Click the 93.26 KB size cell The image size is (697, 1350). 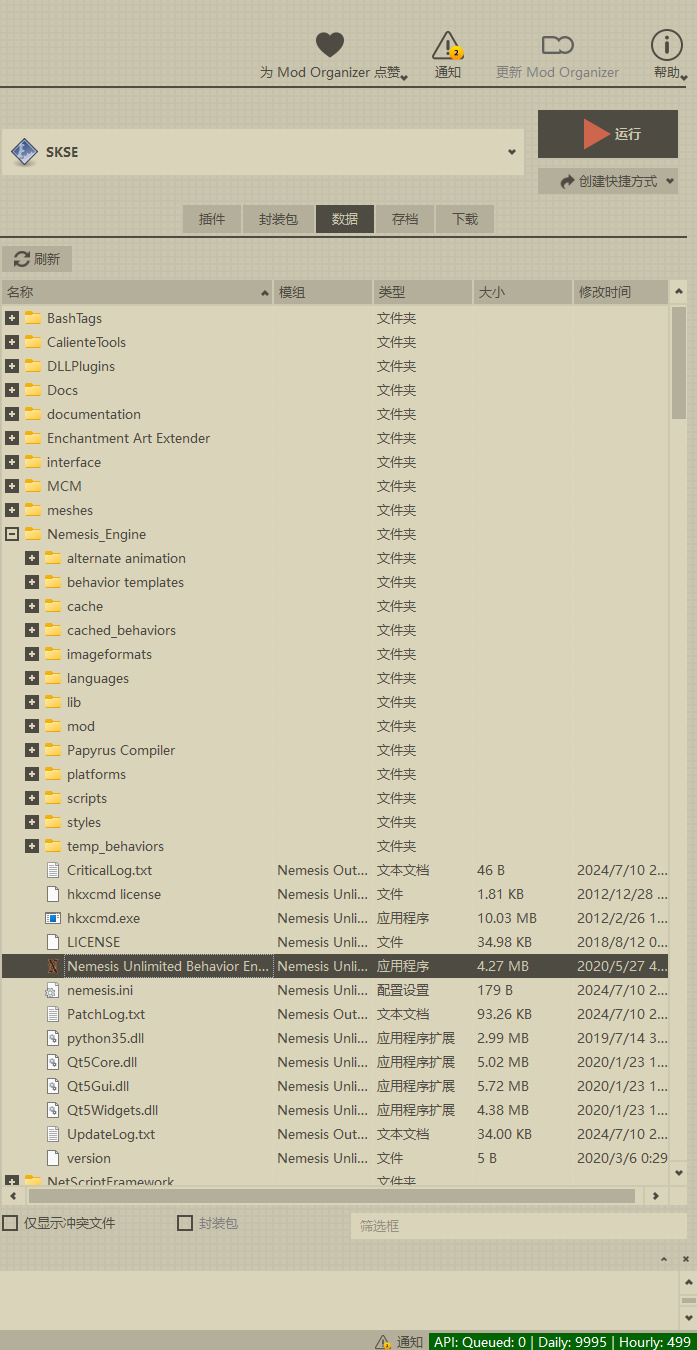[x=504, y=1014]
